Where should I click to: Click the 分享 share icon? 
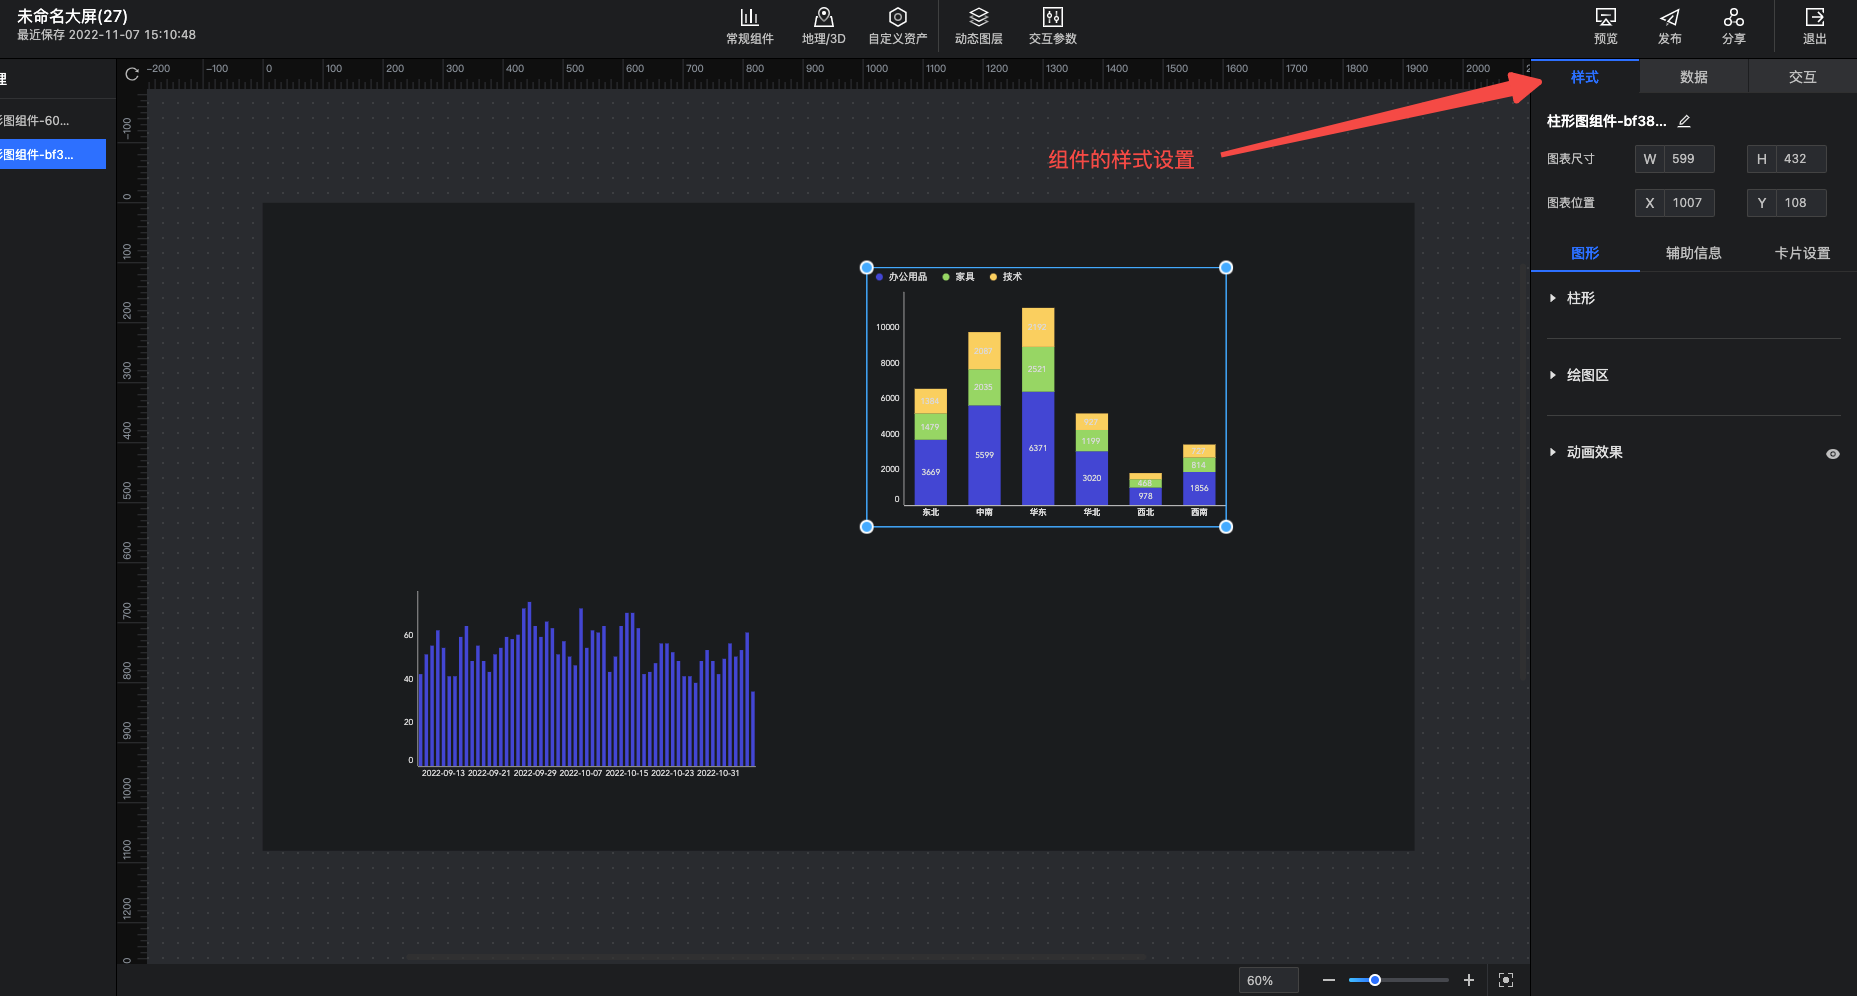pyautogui.click(x=1733, y=26)
